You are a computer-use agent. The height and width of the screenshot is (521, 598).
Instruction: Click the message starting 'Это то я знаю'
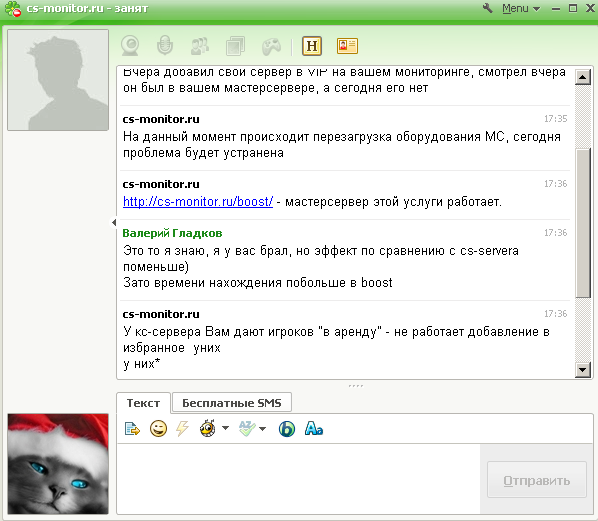320,267
